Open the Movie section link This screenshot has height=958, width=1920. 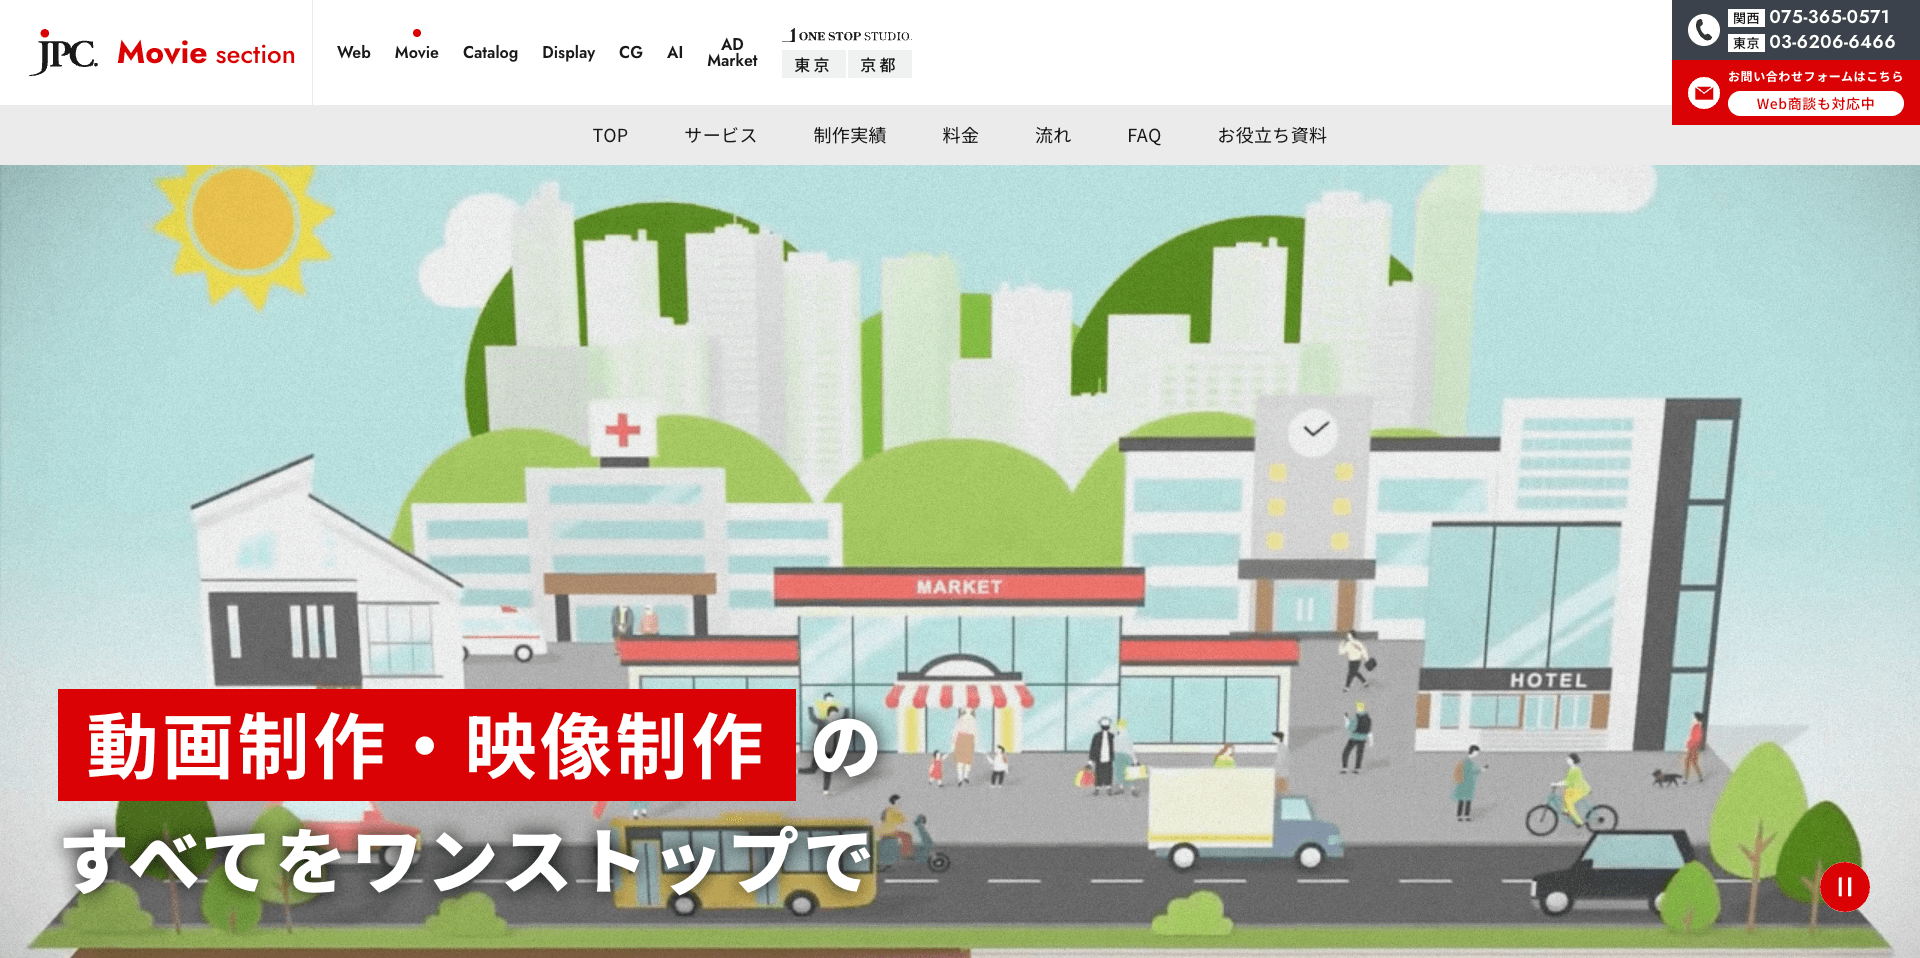[x=416, y=52]
